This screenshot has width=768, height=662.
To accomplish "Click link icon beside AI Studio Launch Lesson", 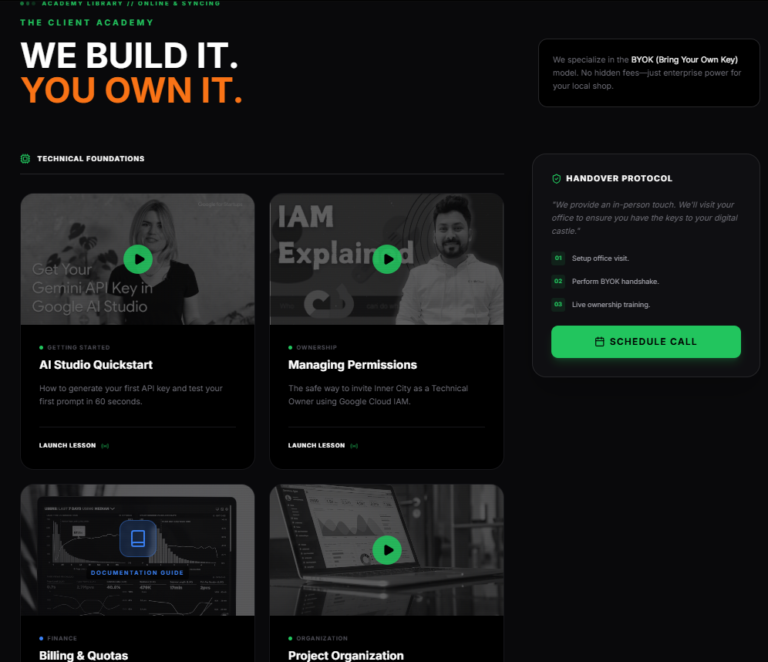I will 105,446.
